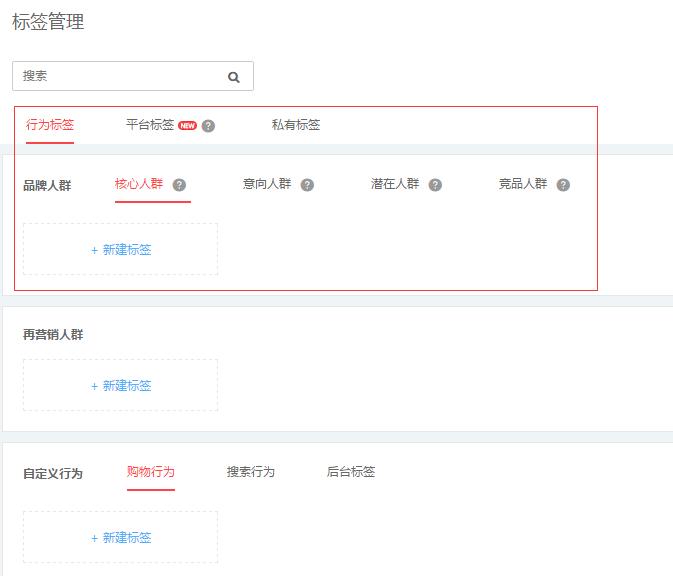This screenshot has height=576, width=673.
Task: Open the 后台标签 tab
Action: (x=351, y=472)
